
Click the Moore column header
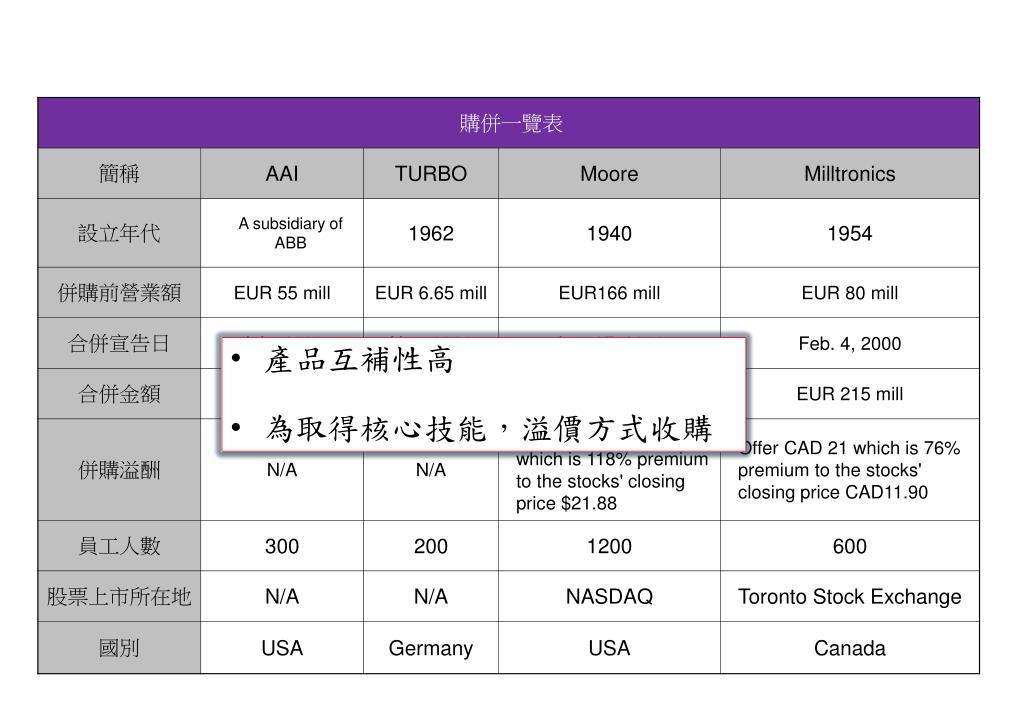(609, 174)
